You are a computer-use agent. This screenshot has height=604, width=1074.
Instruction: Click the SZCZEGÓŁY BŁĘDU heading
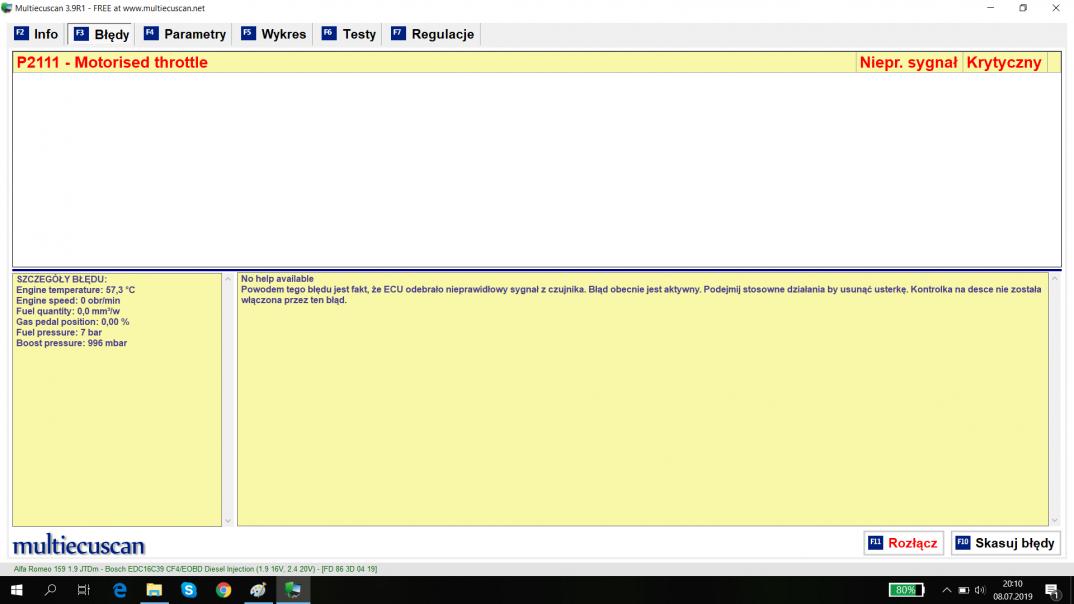62,279
